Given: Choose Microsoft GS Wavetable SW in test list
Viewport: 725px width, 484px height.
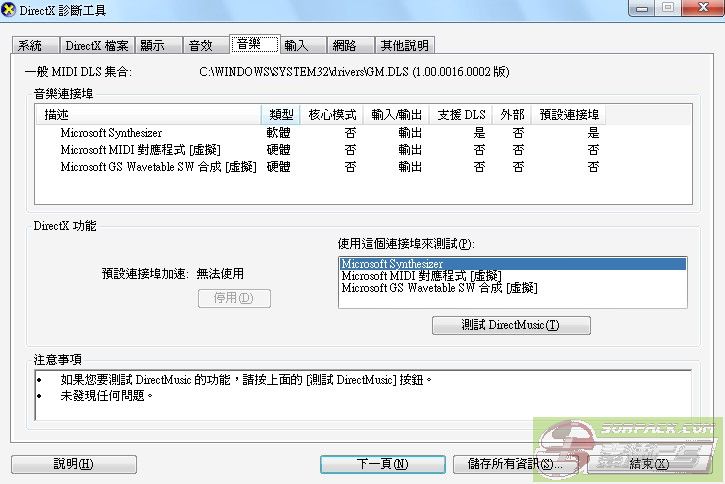Looking at the screenshot, I should (440, 288).
